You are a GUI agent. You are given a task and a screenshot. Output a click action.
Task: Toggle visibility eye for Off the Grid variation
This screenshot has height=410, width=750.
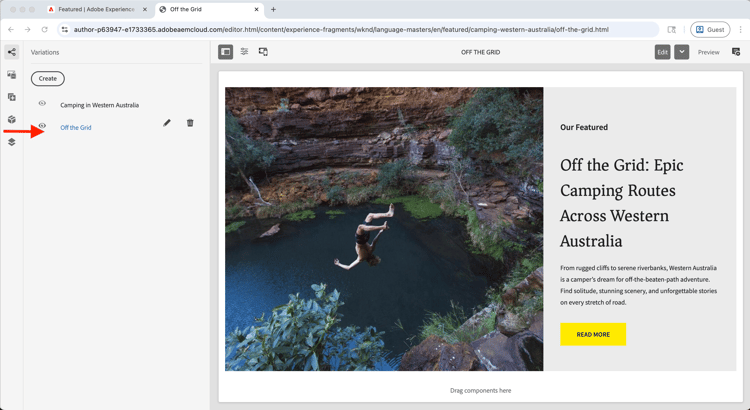(x=42, y=126)
